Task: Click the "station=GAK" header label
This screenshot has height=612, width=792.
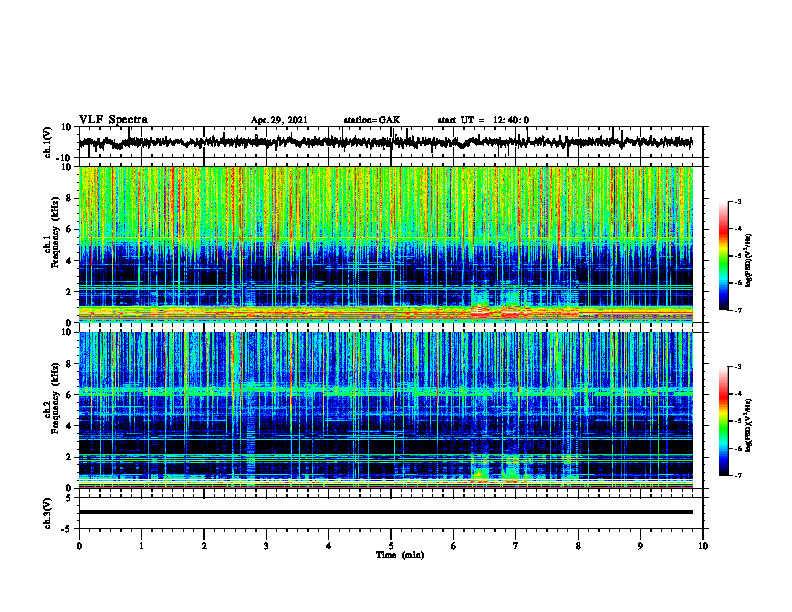Action: pos(372,120)
